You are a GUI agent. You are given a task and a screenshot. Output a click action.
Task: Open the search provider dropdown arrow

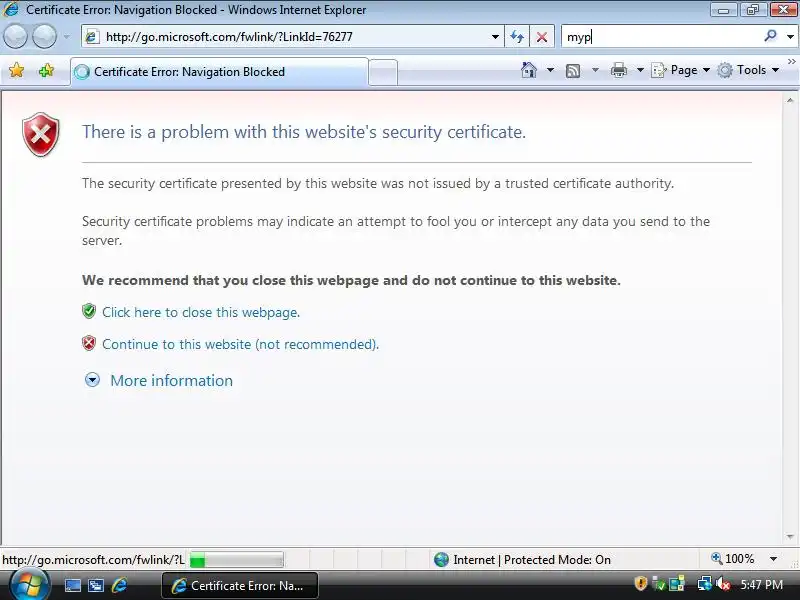tap(790, 37)
